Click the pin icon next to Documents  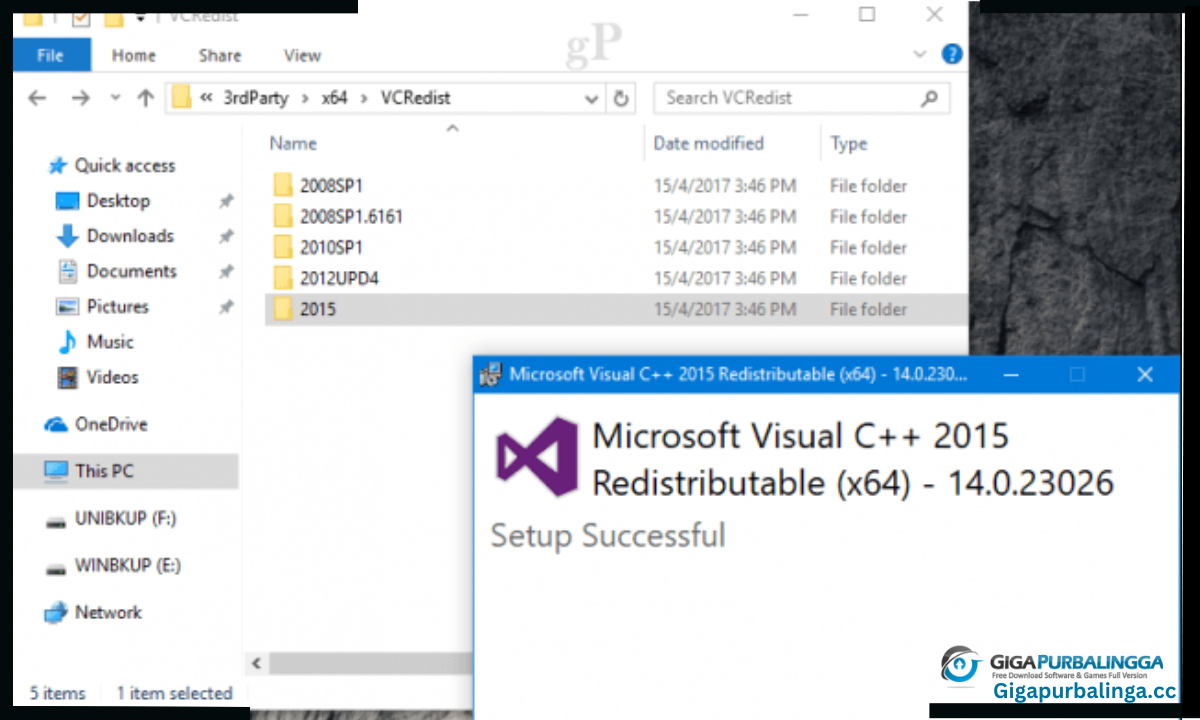226,272
